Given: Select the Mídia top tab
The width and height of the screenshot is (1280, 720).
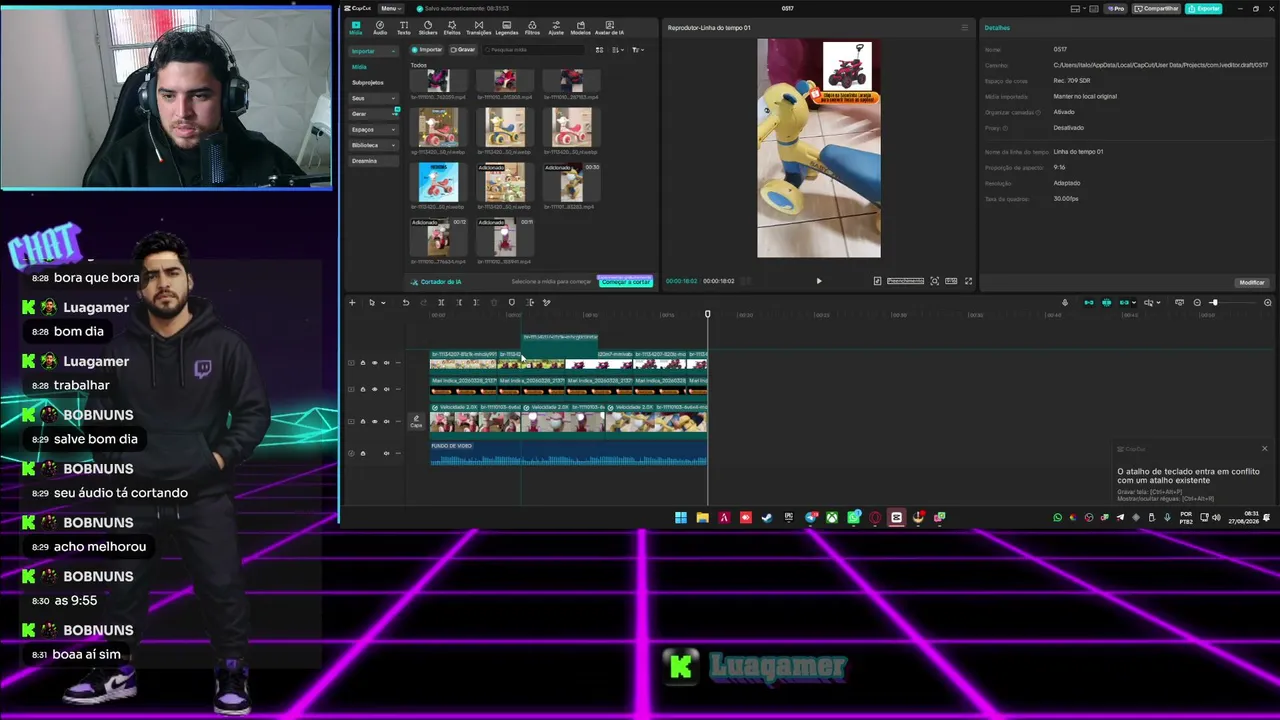Looking at the screenshot, I should pyautogui.click(x=356, y=28).
